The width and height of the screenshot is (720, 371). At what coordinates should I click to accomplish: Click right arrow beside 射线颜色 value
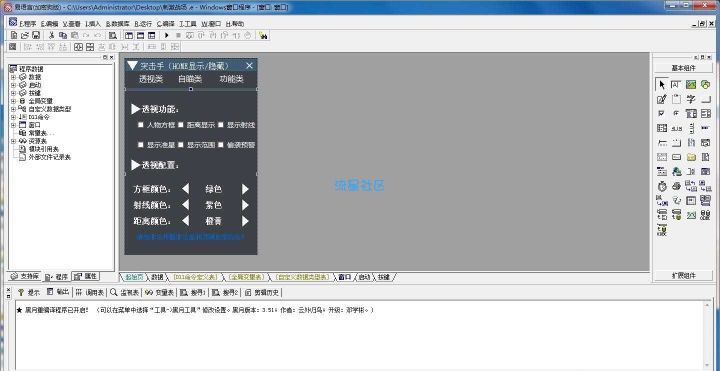[245, 205]
